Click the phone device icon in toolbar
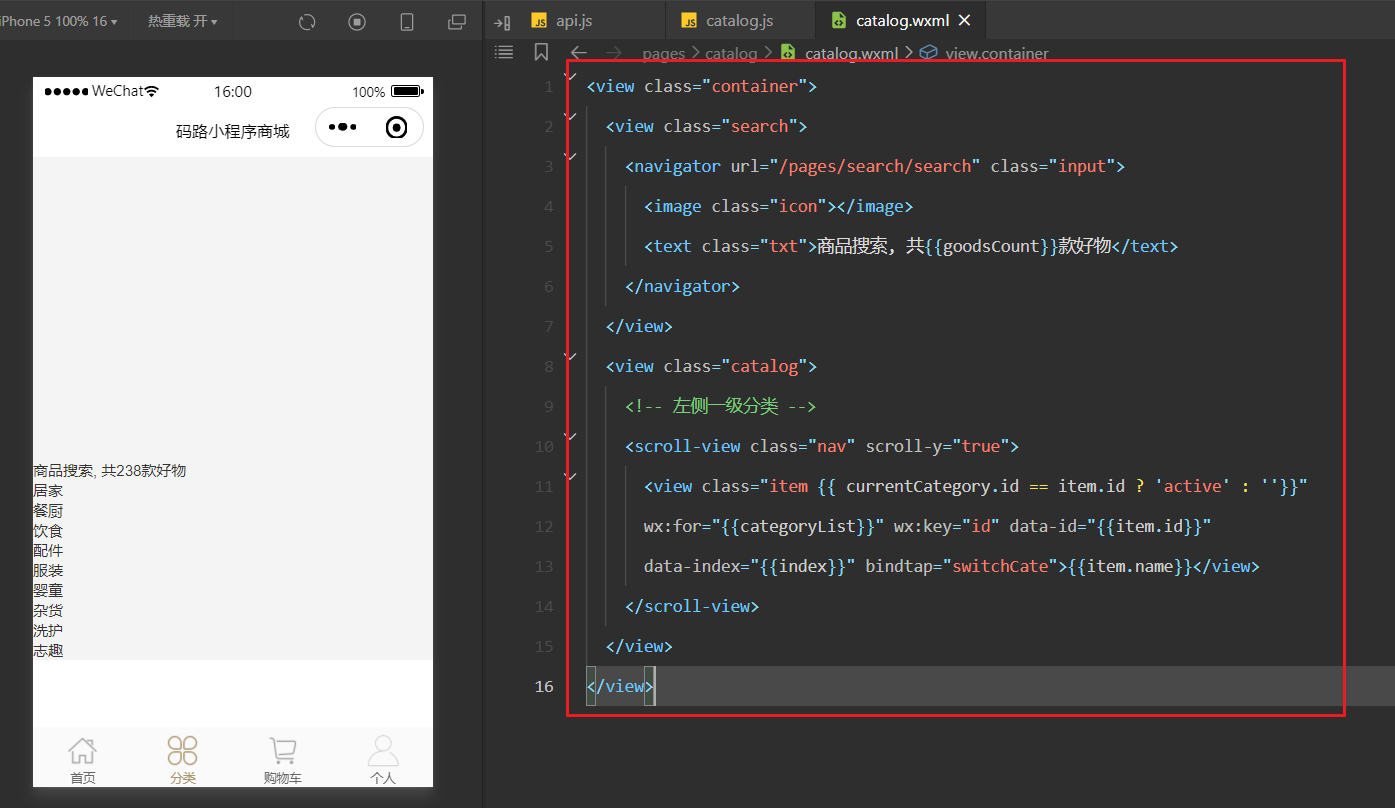The image size is (1395, 808). coord(407,21)
